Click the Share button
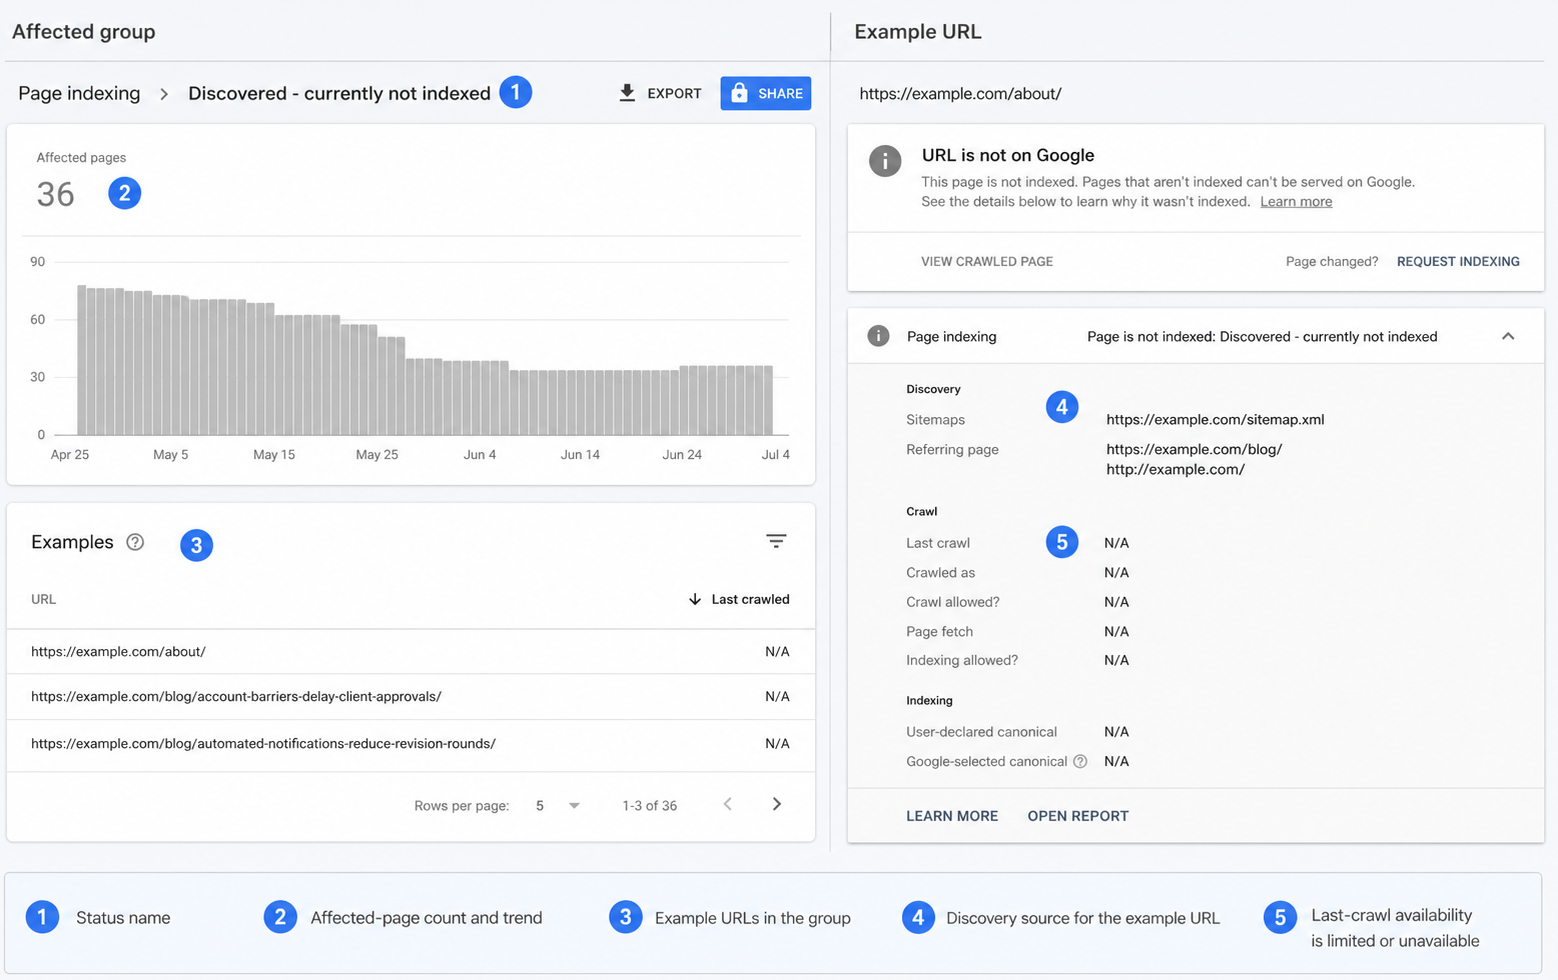 point(765,93)
